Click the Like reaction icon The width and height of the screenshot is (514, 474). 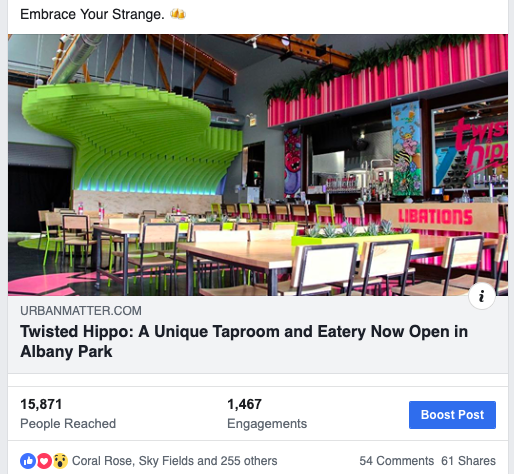(28, 461)
